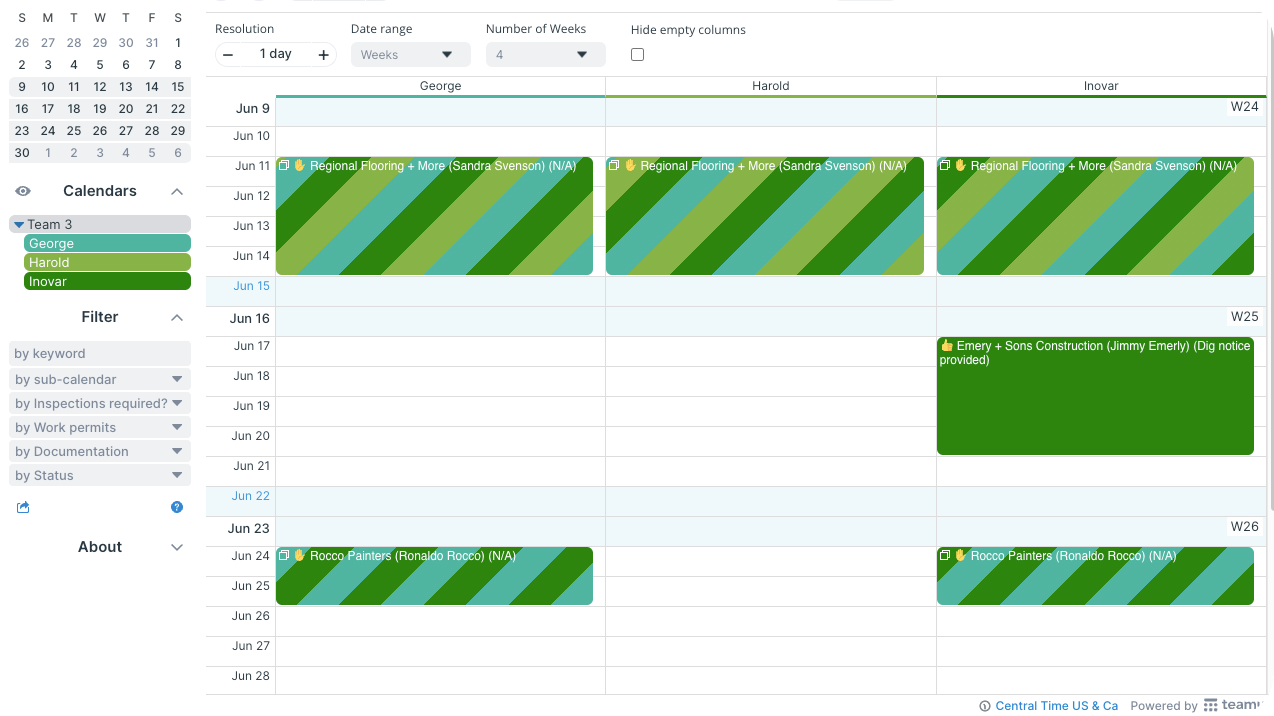
Task: Increase resolution with the plus button
Action: [323, 55]
